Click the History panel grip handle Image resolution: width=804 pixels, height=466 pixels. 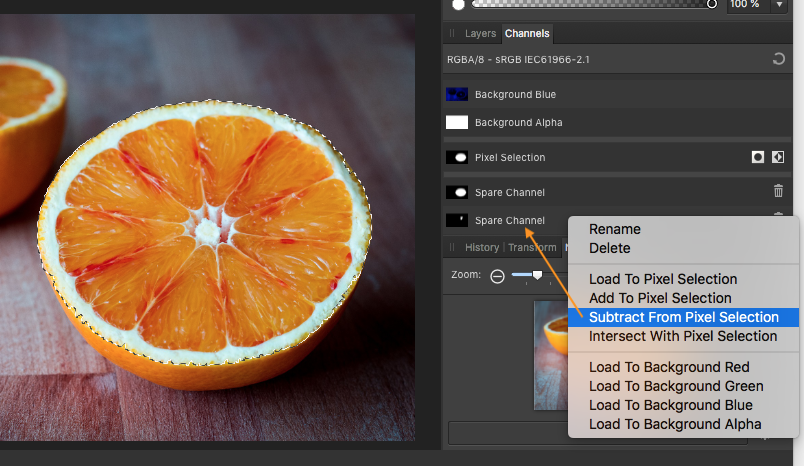pyautogui.click(x=452, y=248)
